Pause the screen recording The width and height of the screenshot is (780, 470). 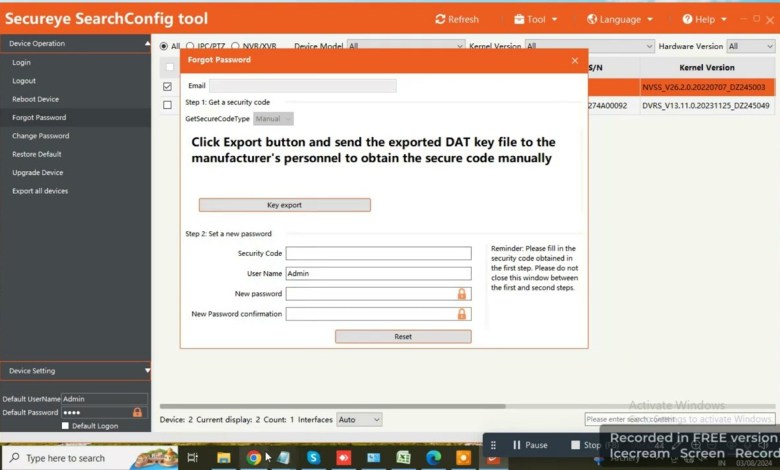[x=530, y=445]
